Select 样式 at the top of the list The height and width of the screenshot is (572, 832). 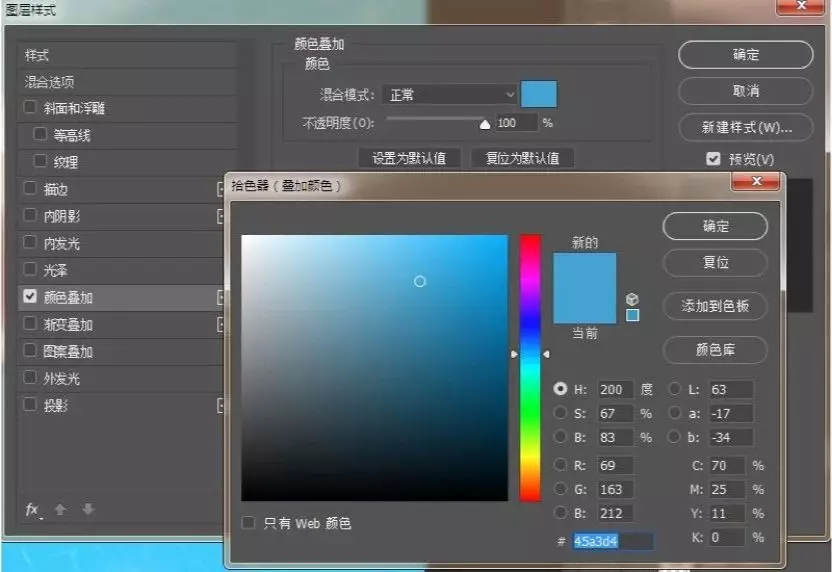click(x=37, y=55)
